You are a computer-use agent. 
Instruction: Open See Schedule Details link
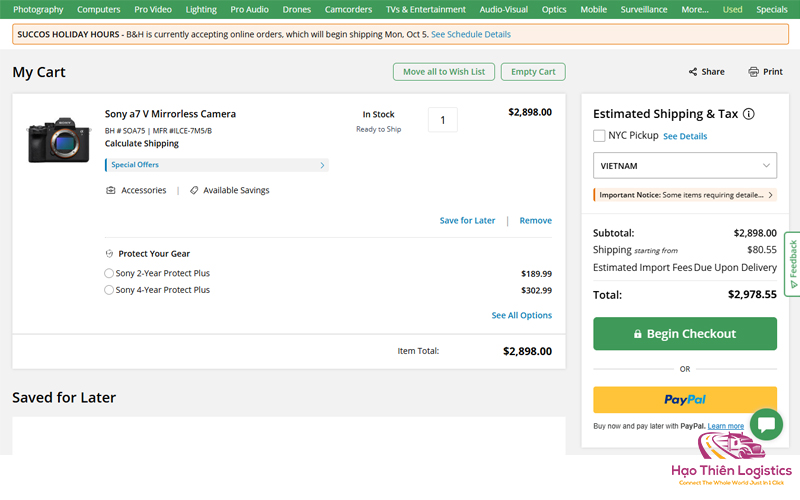click(x=470, y=34)
